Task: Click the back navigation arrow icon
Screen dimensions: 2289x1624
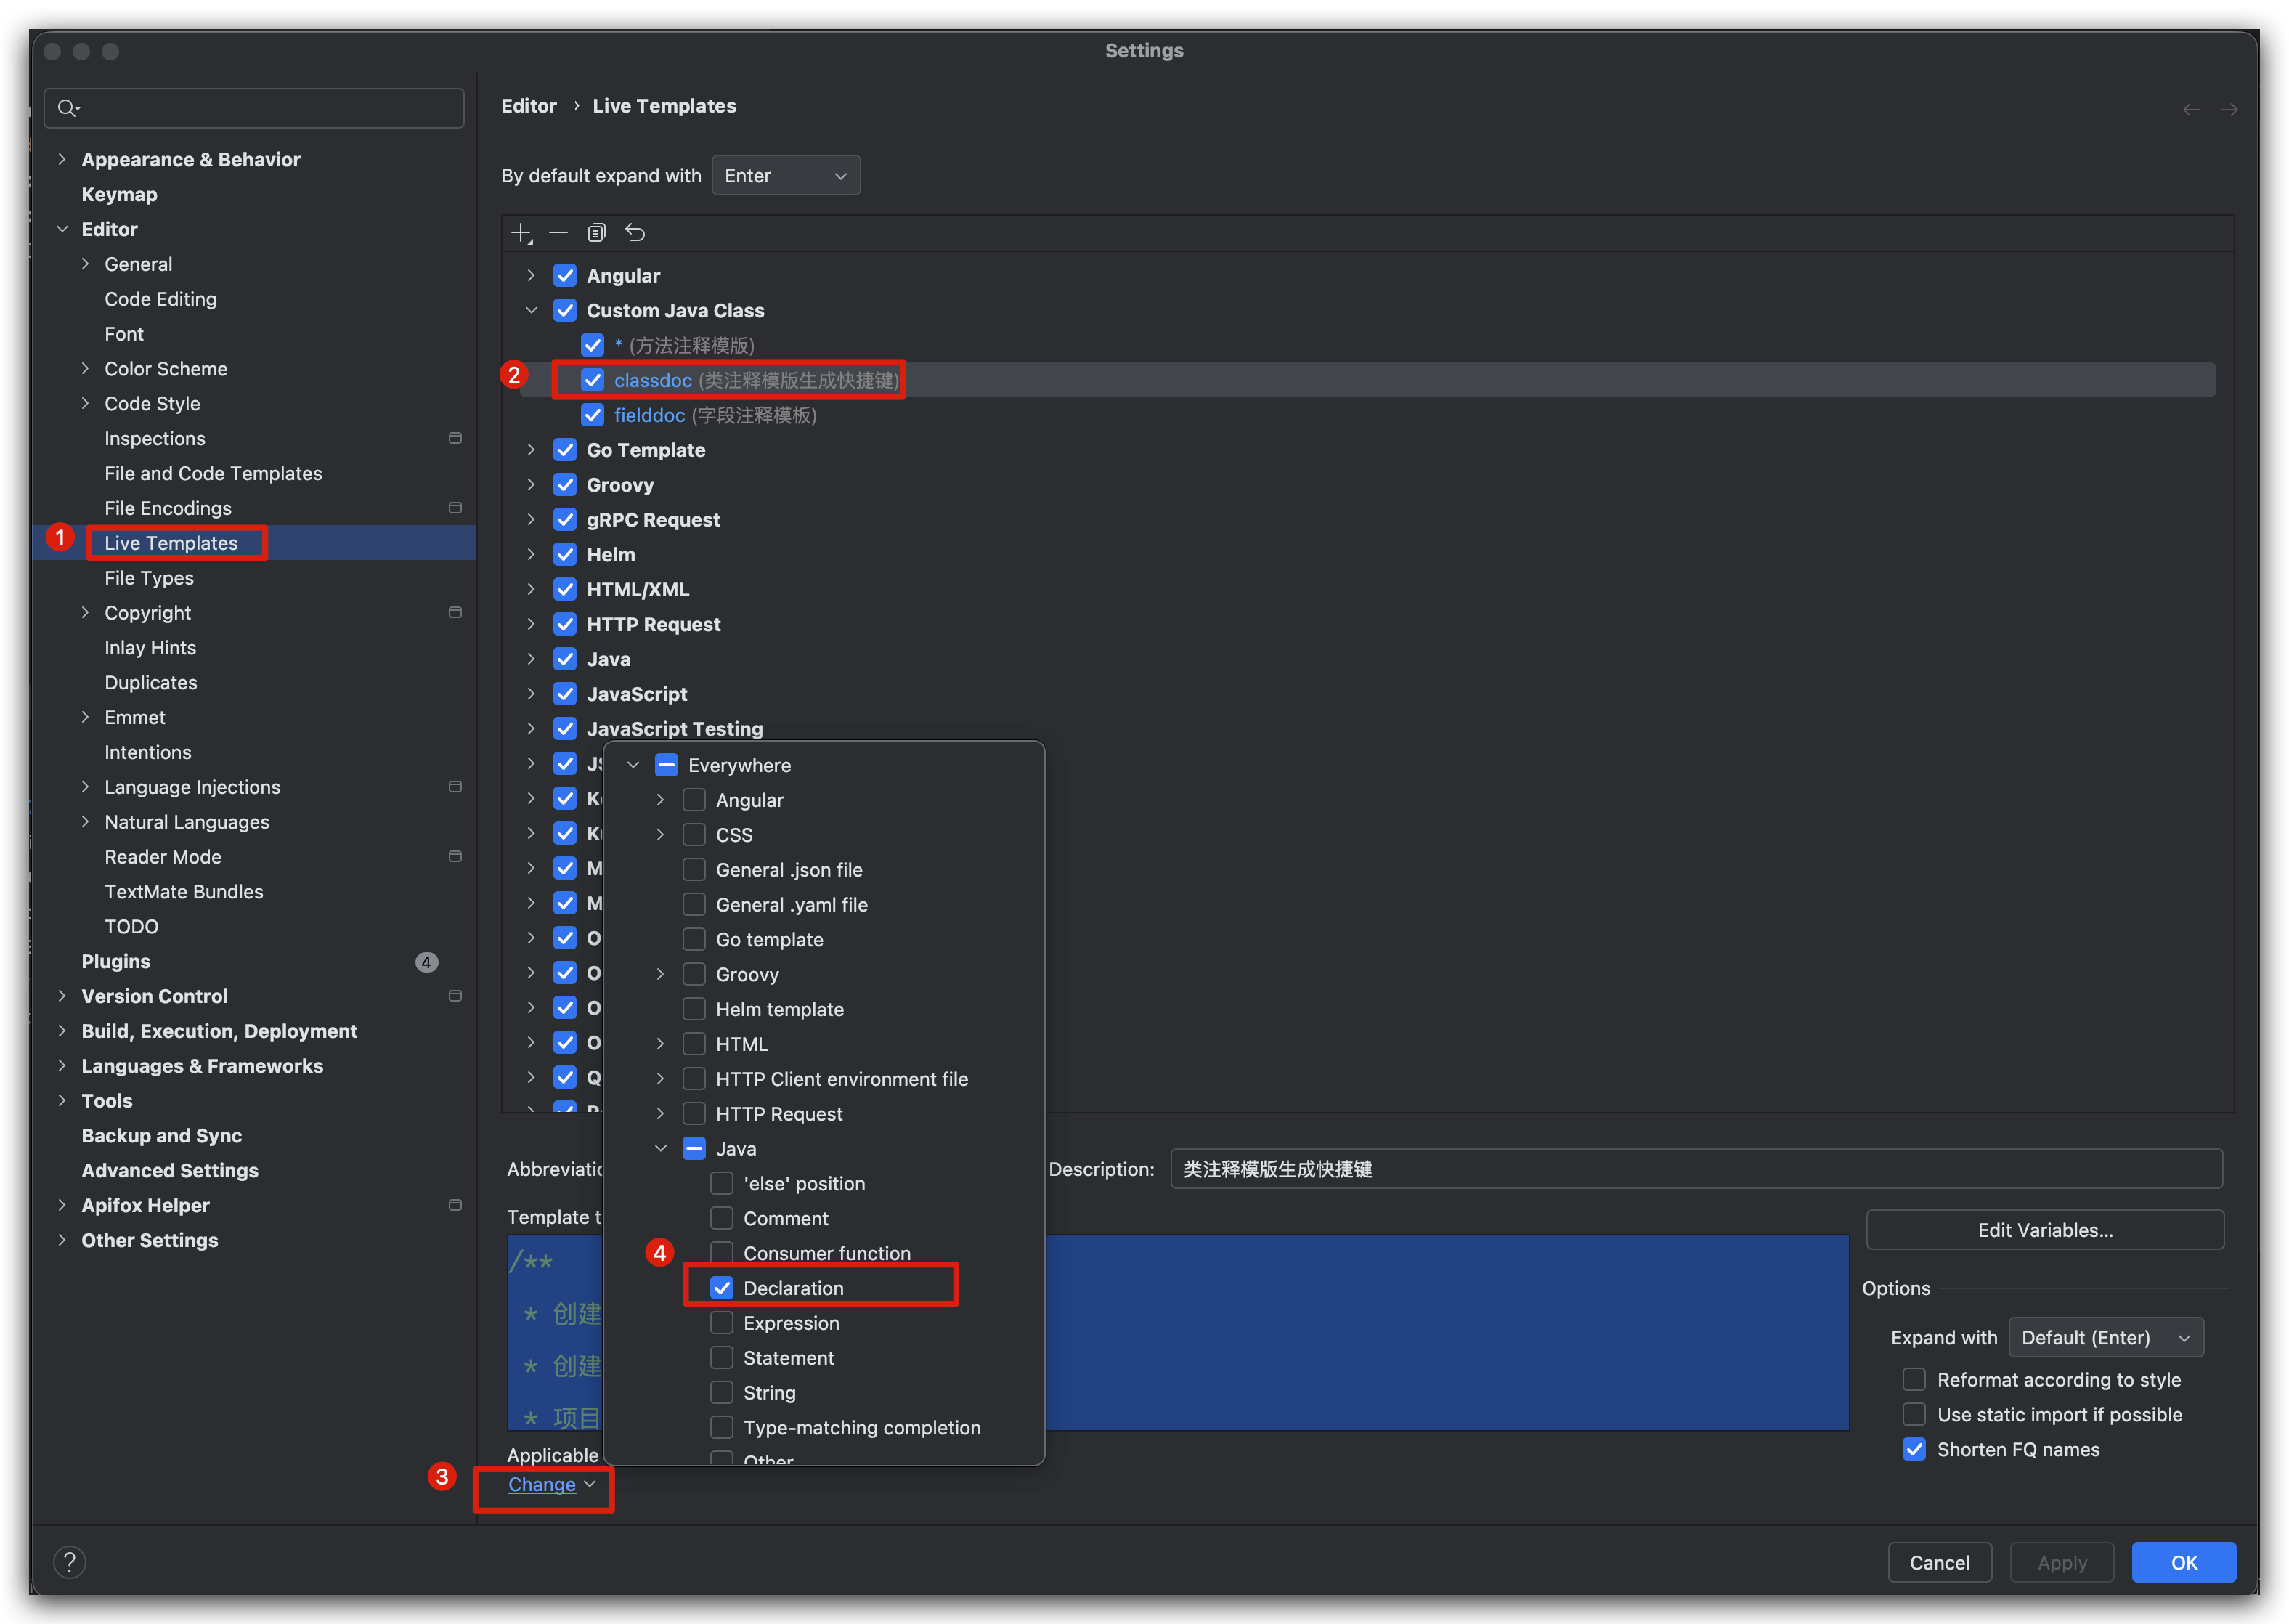Action: point(2191,109)
